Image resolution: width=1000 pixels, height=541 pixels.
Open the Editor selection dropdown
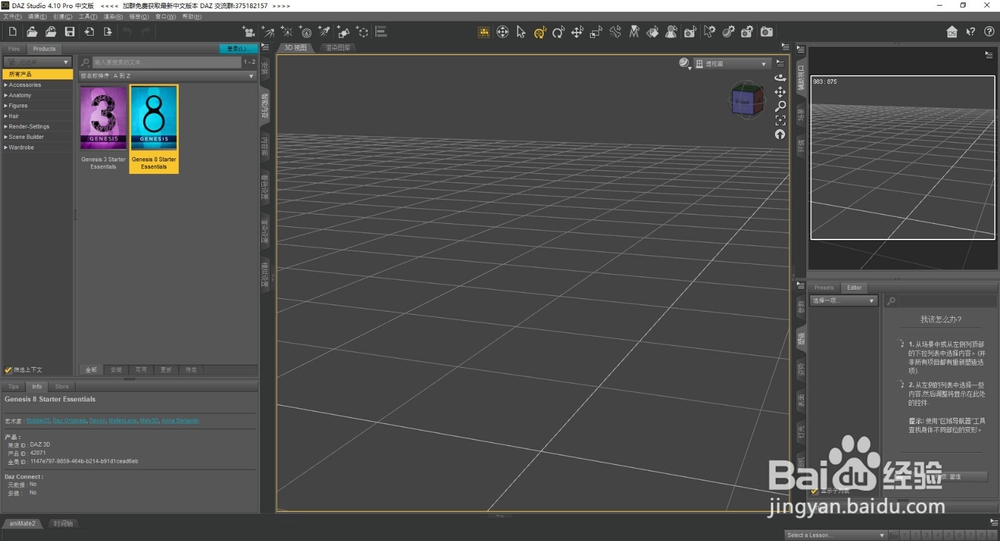pos(844,300)
